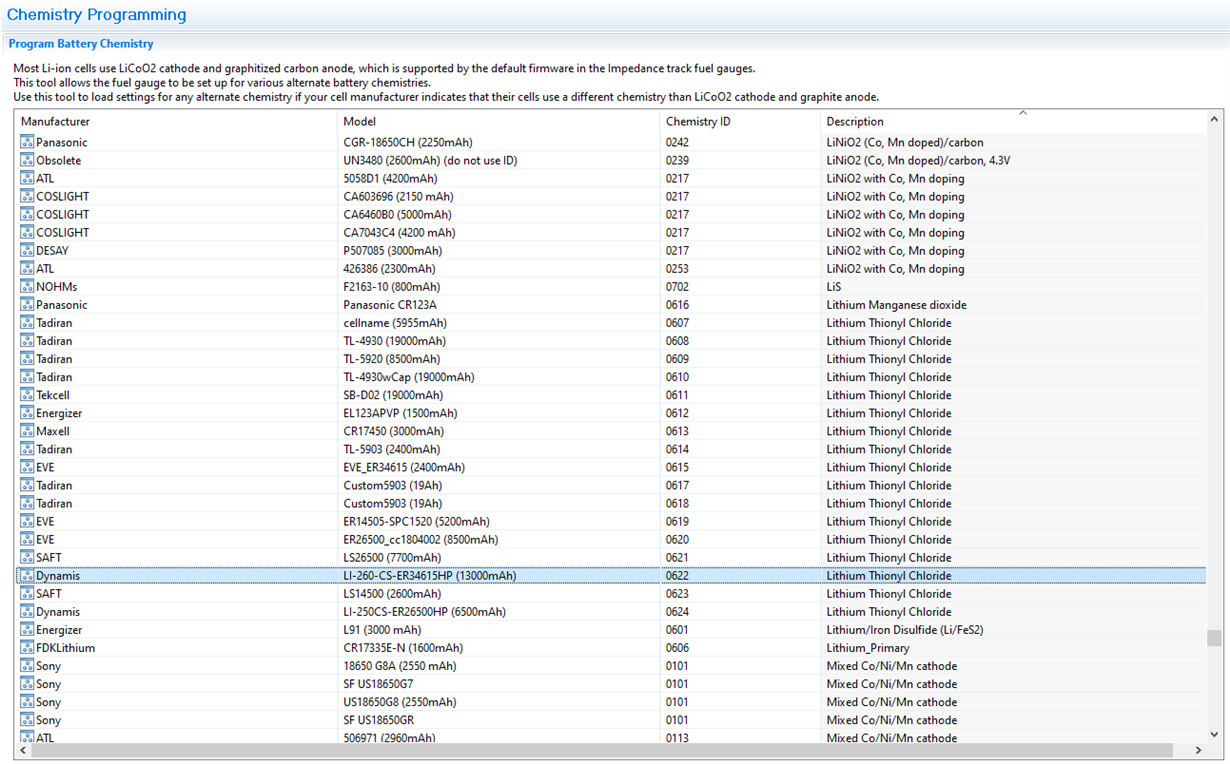1230x764 pixels.
Task: Select the SB-D02 (19000mAh) model cell
Action: [x=395, y=395]
